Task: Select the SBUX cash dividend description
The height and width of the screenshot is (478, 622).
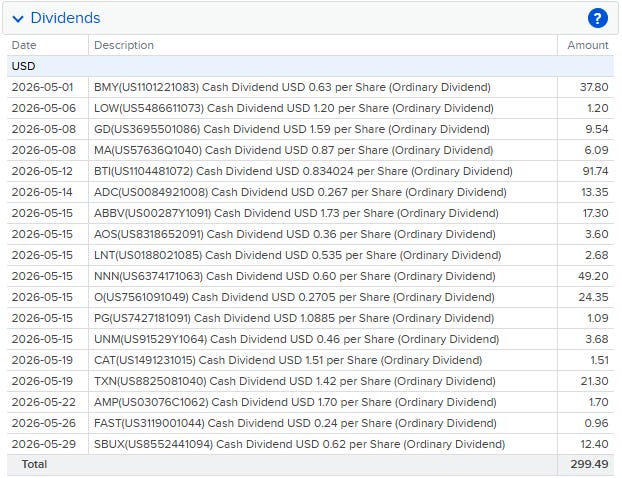Action: tap(299, 445)
